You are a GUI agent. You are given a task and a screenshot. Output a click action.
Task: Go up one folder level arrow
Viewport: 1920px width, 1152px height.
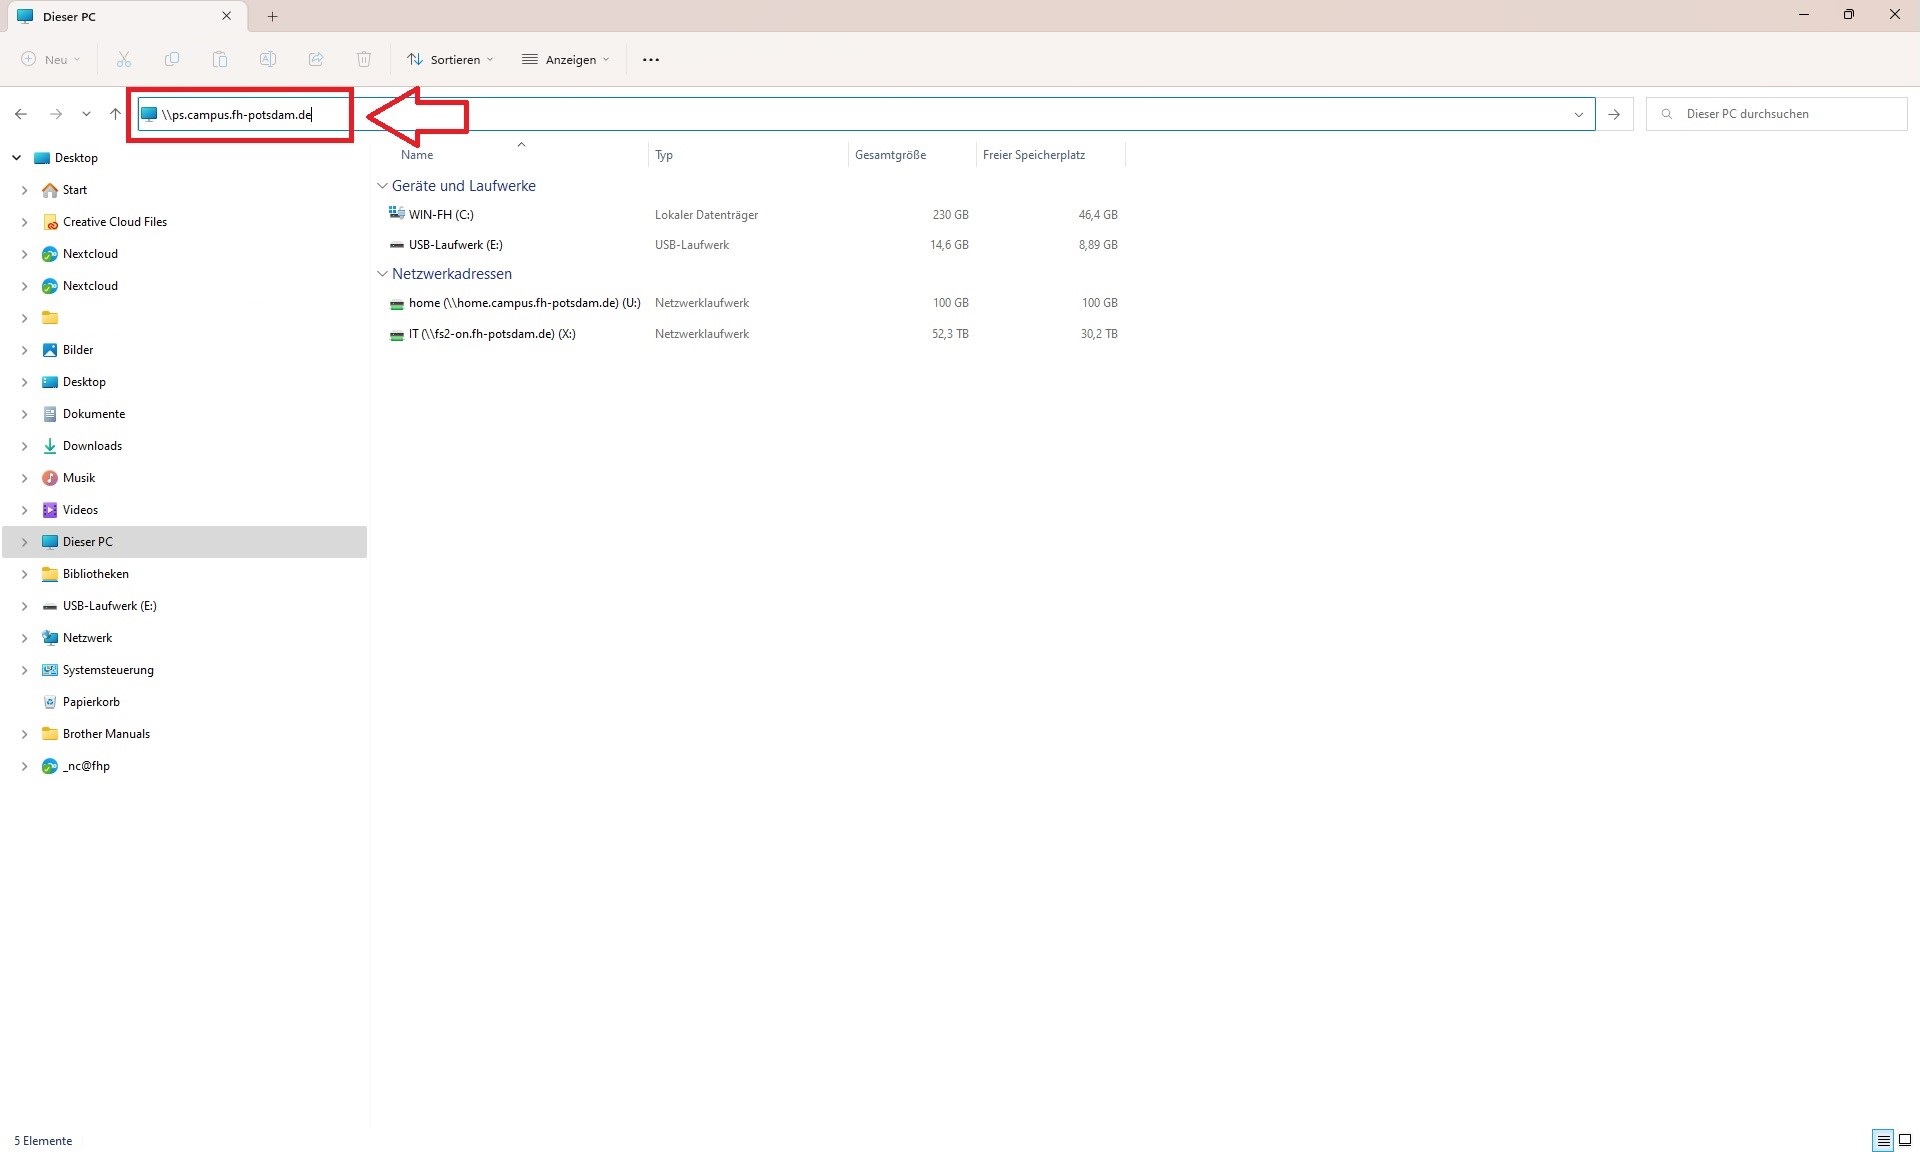(x=115, y=114)
